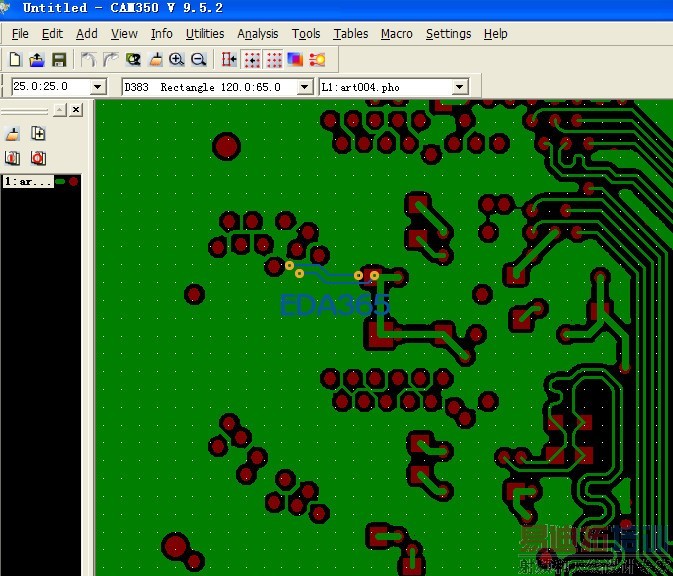Open the View menu
673x576 pixels.
[x=124, y=33]
